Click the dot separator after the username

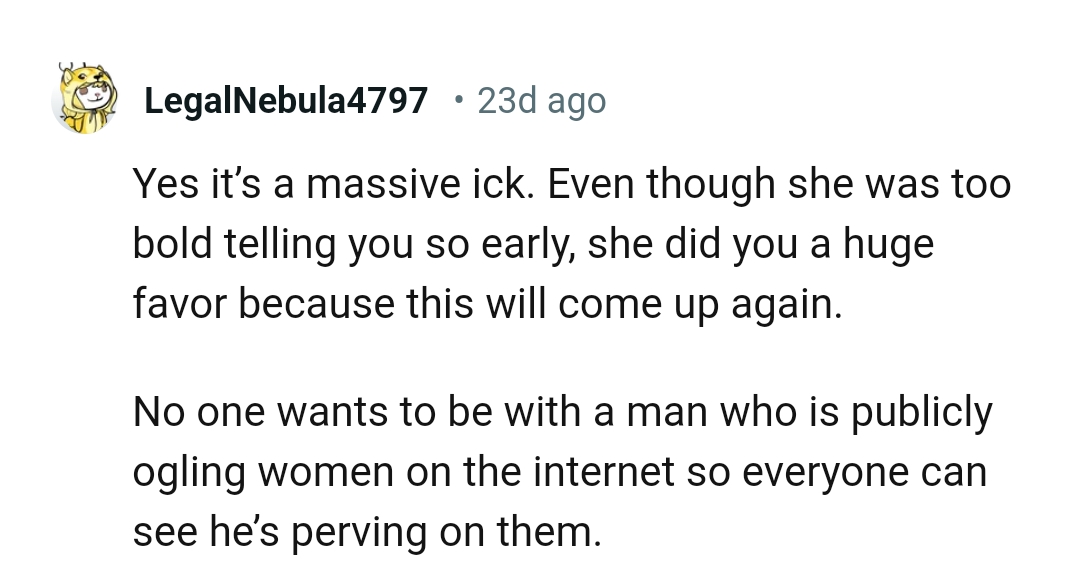457,100
